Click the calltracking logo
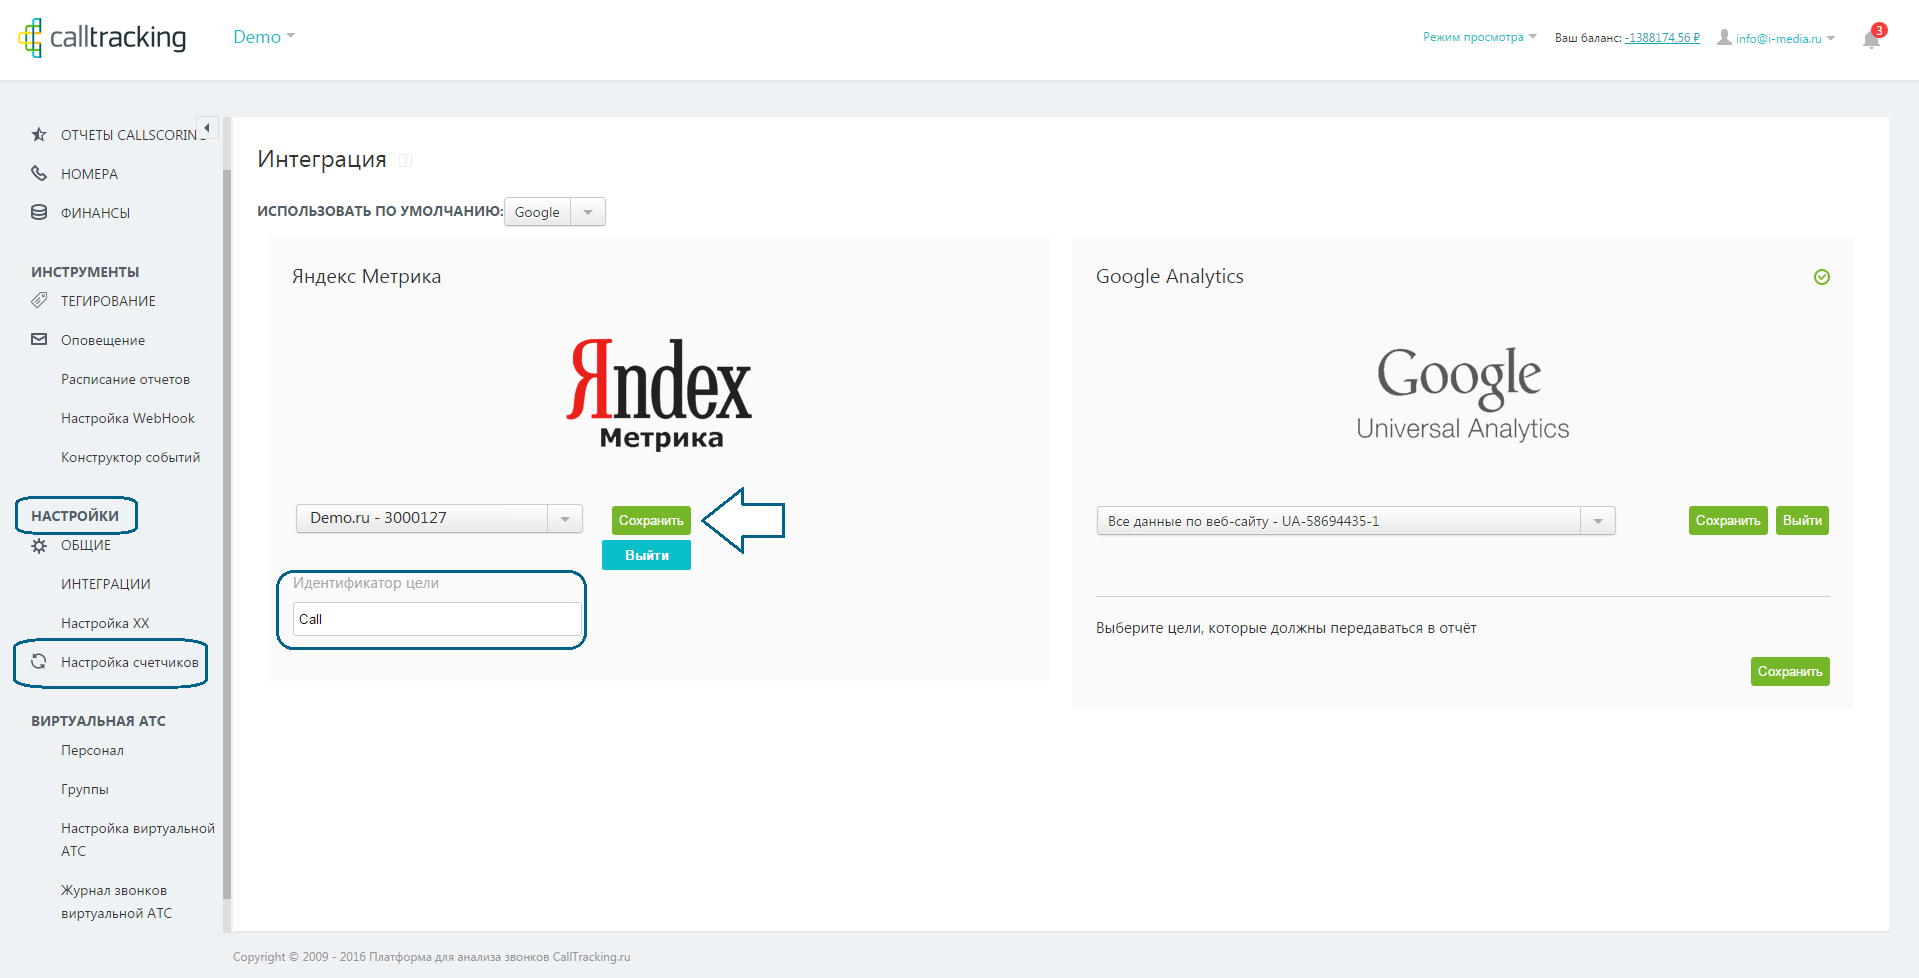This screenshot has height=978, width=1919. 102,38
